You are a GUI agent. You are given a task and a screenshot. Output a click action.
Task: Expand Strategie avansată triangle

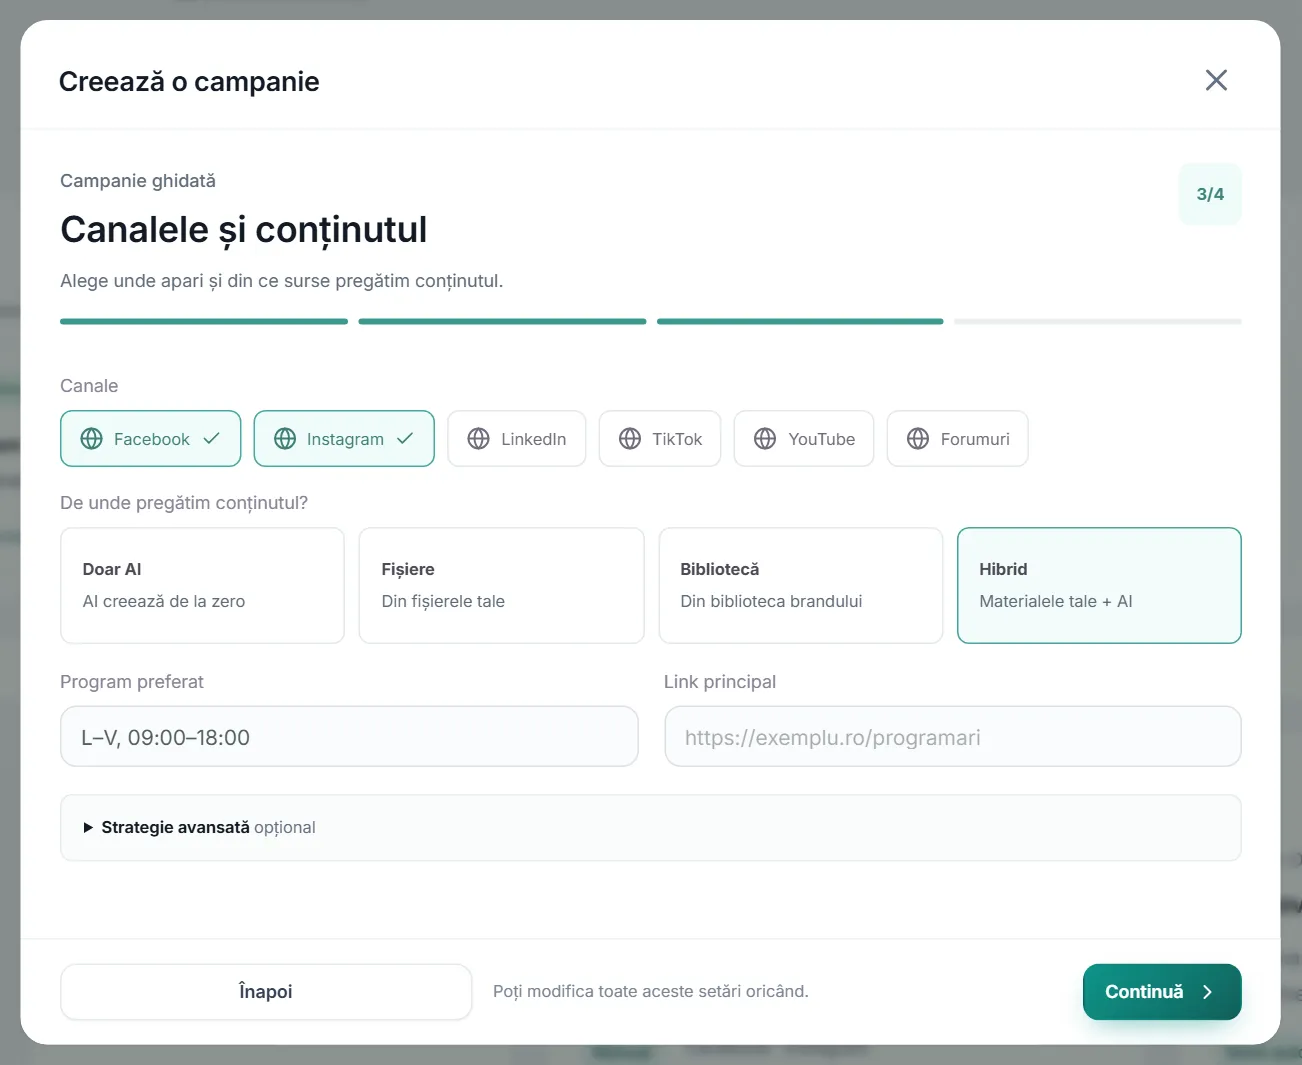[x=88, y=828]
